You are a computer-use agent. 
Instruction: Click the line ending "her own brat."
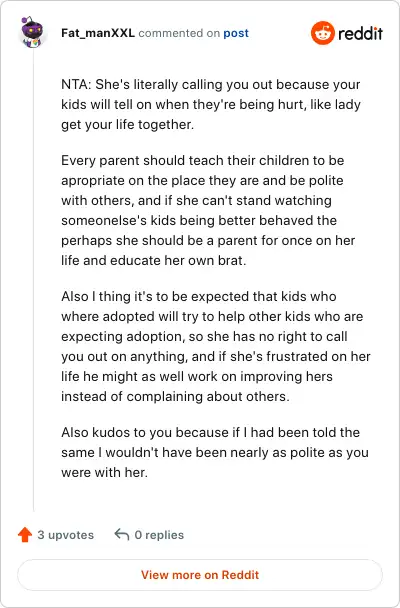coord(153,260)
